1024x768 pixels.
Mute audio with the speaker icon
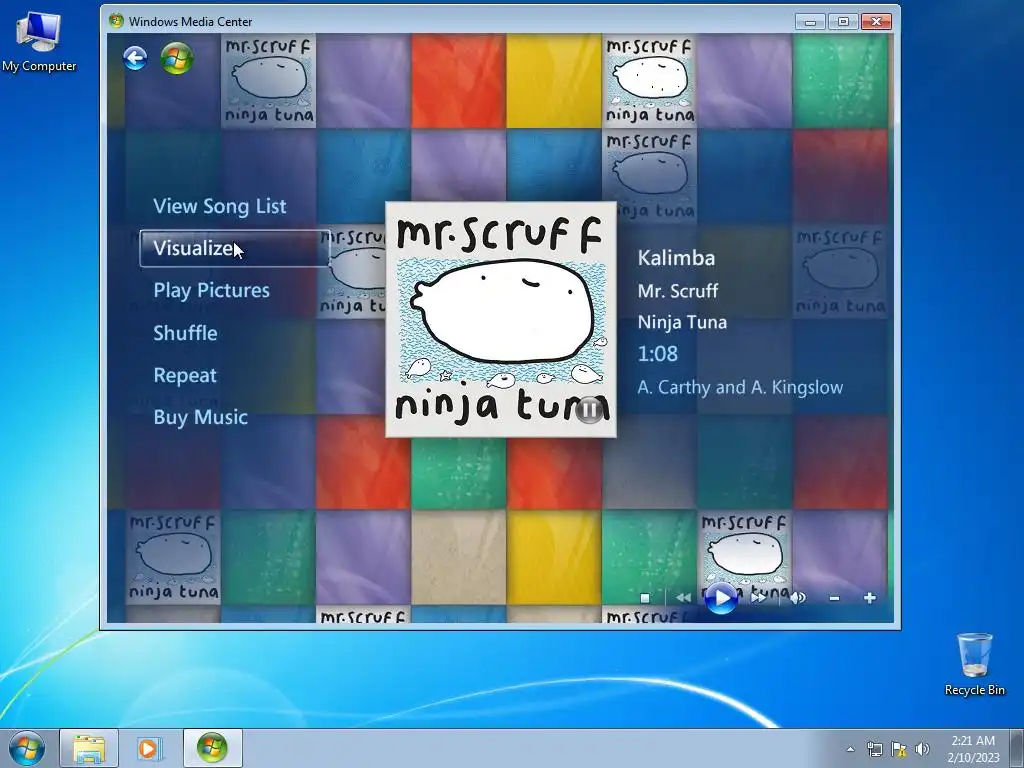tap(797, 598)
